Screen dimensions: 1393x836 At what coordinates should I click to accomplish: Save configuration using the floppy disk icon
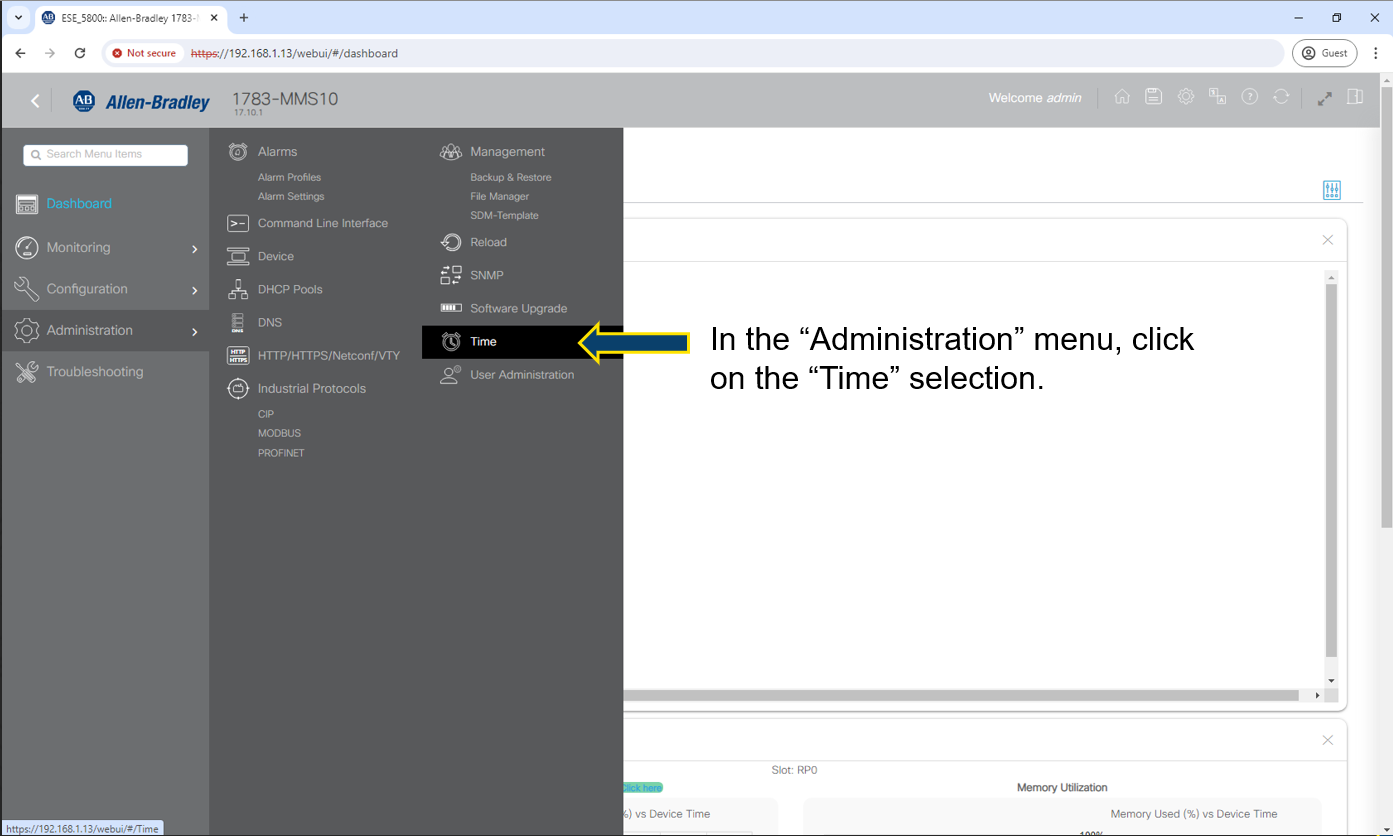point(1153,97)
